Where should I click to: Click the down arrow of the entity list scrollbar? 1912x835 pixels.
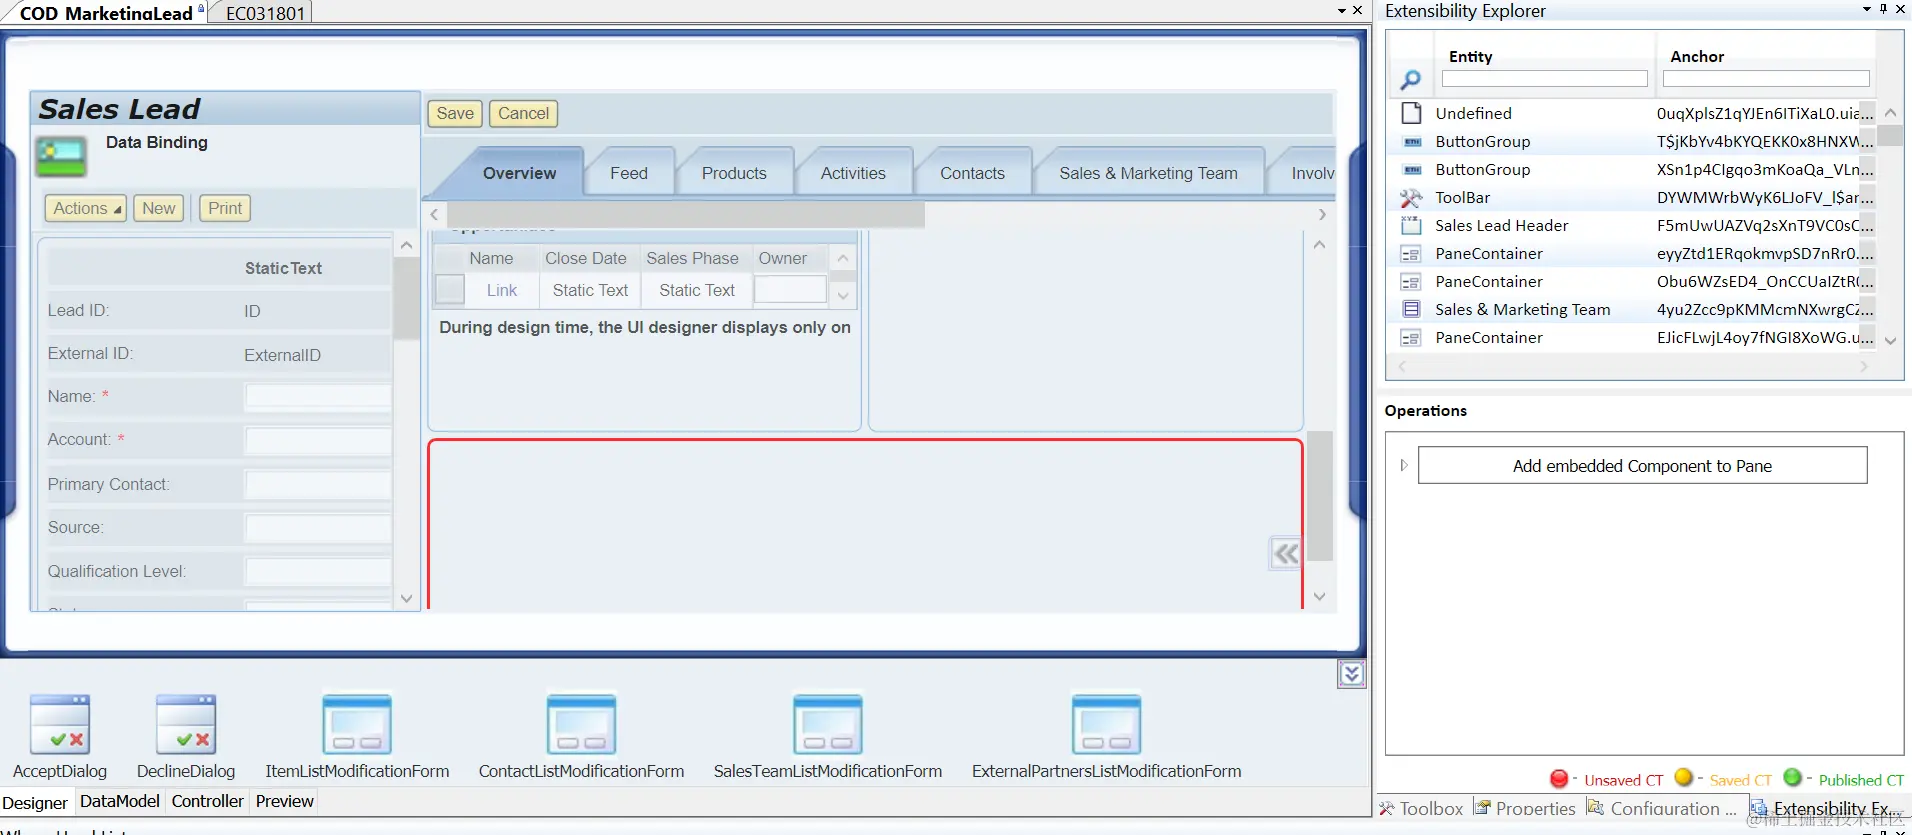tap(1890, 341)
